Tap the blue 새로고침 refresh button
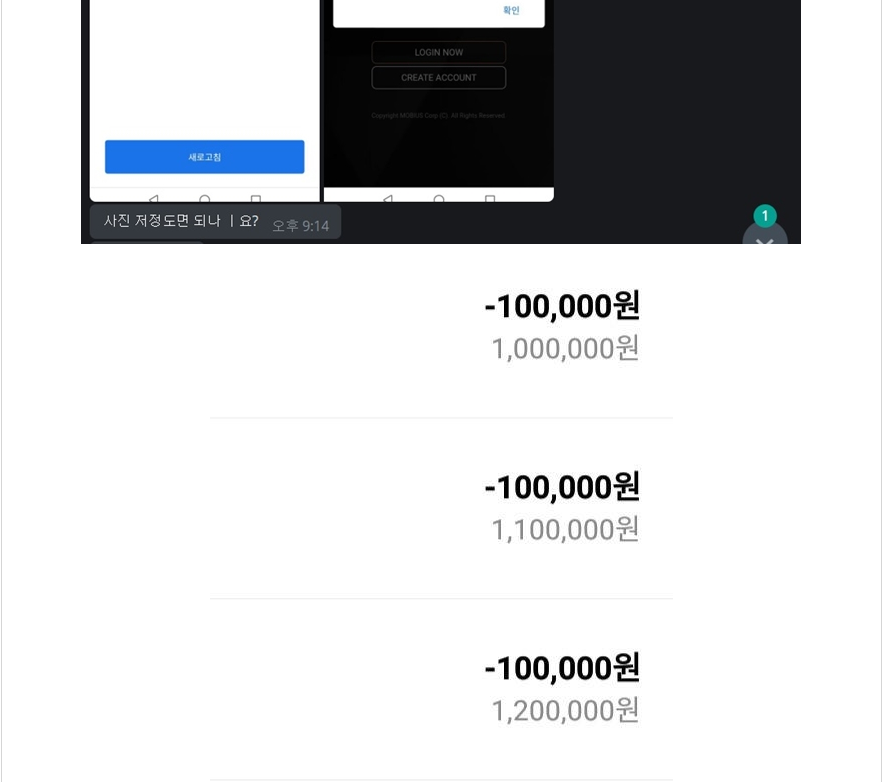 pyautogui.click(x=204, y=157)
